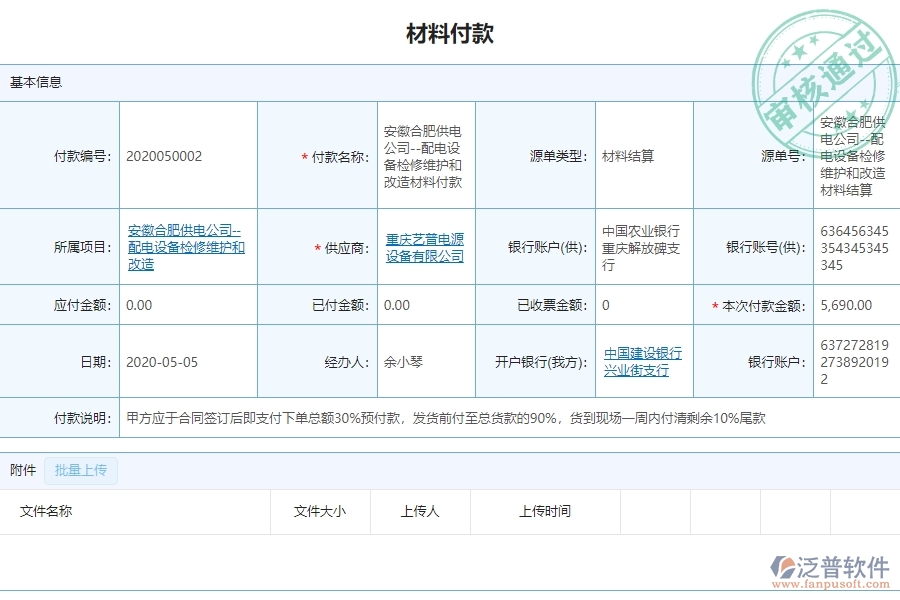Open the project link 安徽合肥供电公司--配电设备检修维护和改造

[187, 247]
